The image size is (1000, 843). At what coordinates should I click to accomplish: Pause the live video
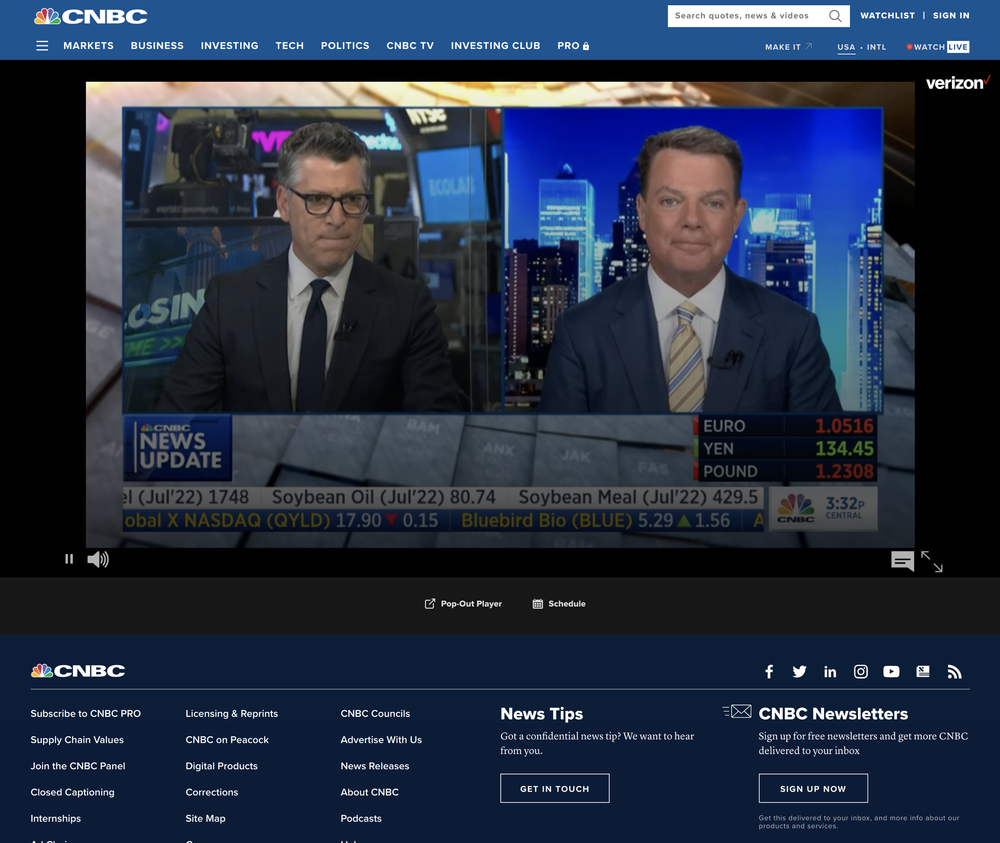coord(69,559)
